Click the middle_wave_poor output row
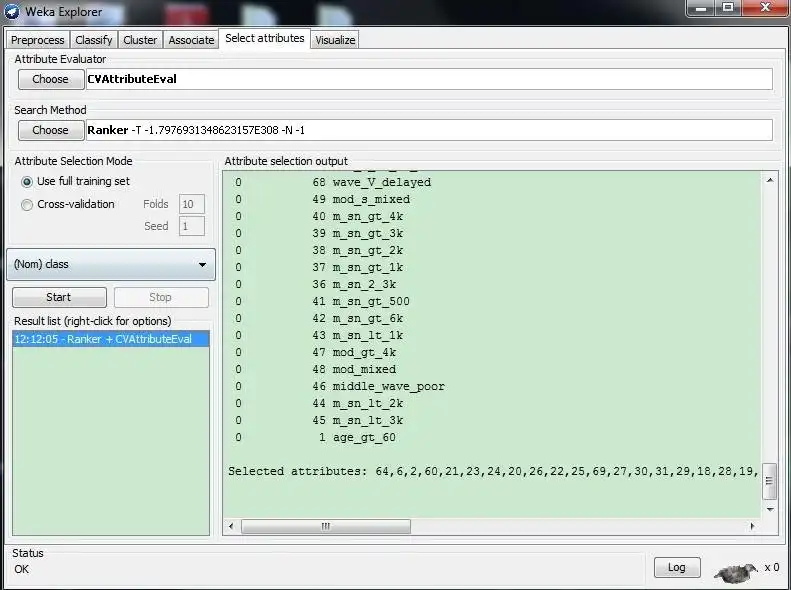This screenshot has height=590, width=791. 340,387
